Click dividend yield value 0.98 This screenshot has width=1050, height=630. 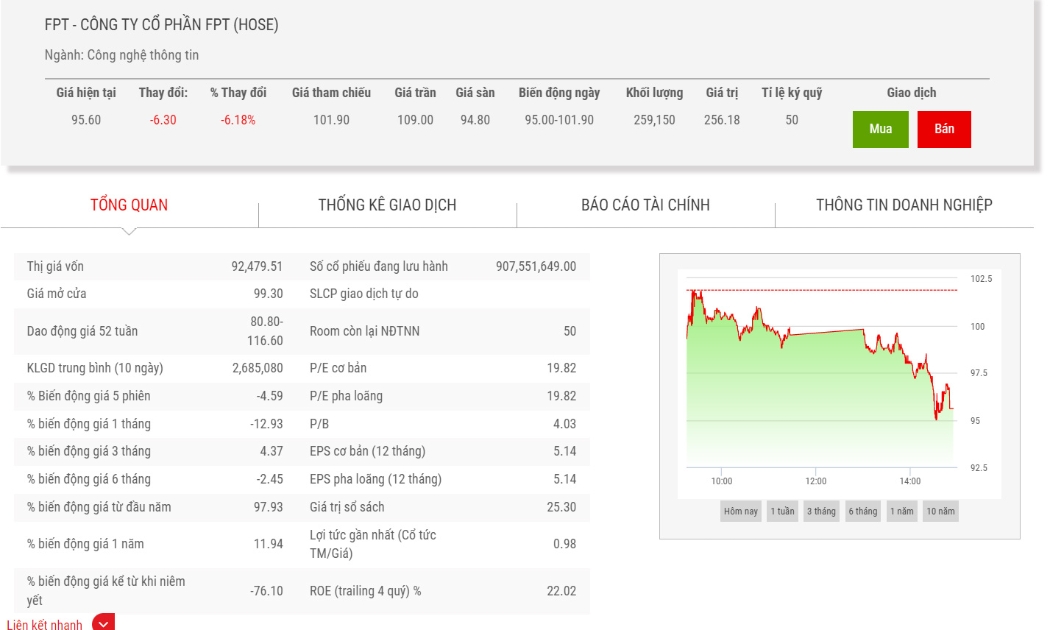click(x=565, y=544)
